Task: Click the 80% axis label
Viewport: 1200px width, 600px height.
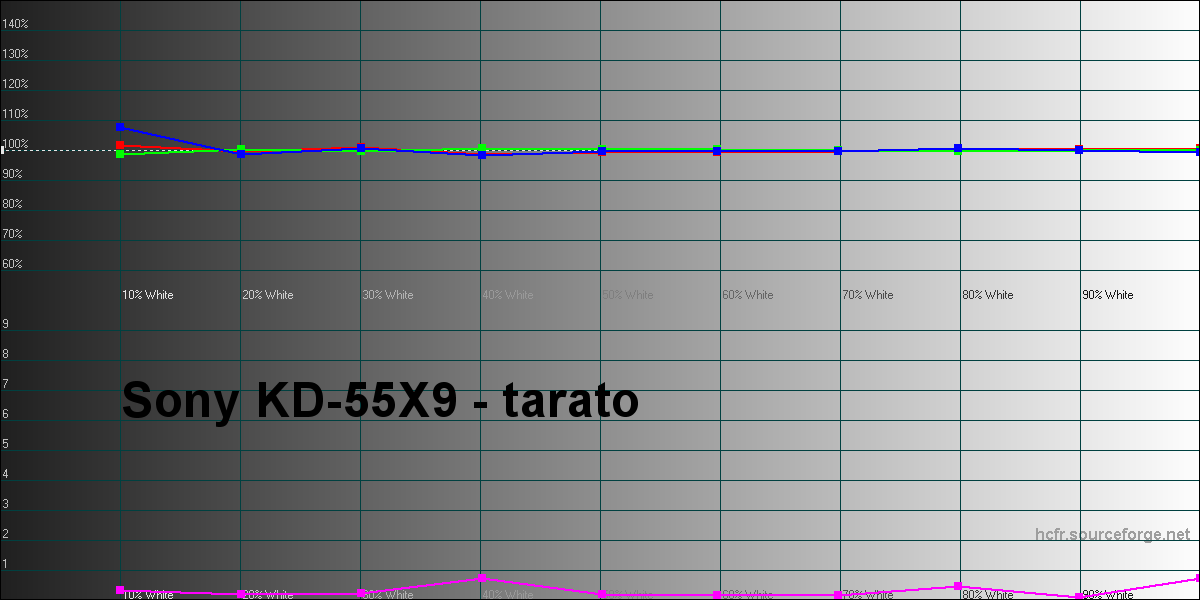Action: point(12,204)
